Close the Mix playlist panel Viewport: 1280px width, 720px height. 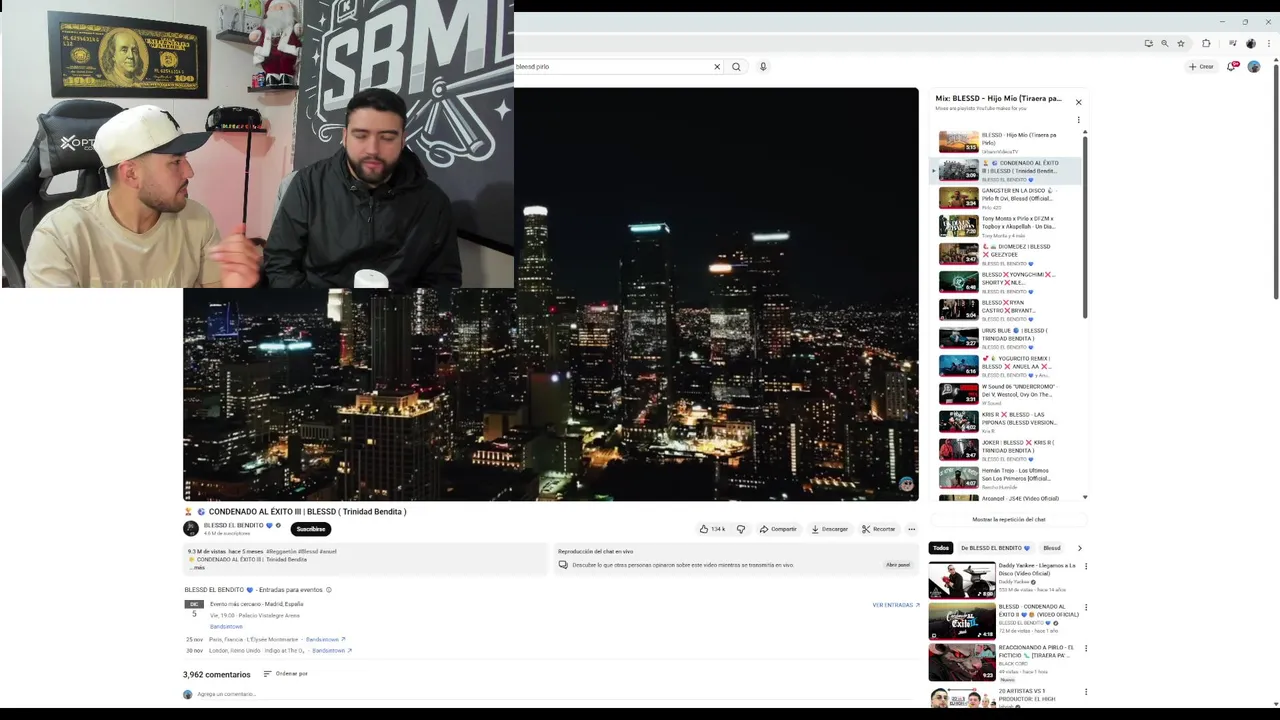pos(1078,102)
